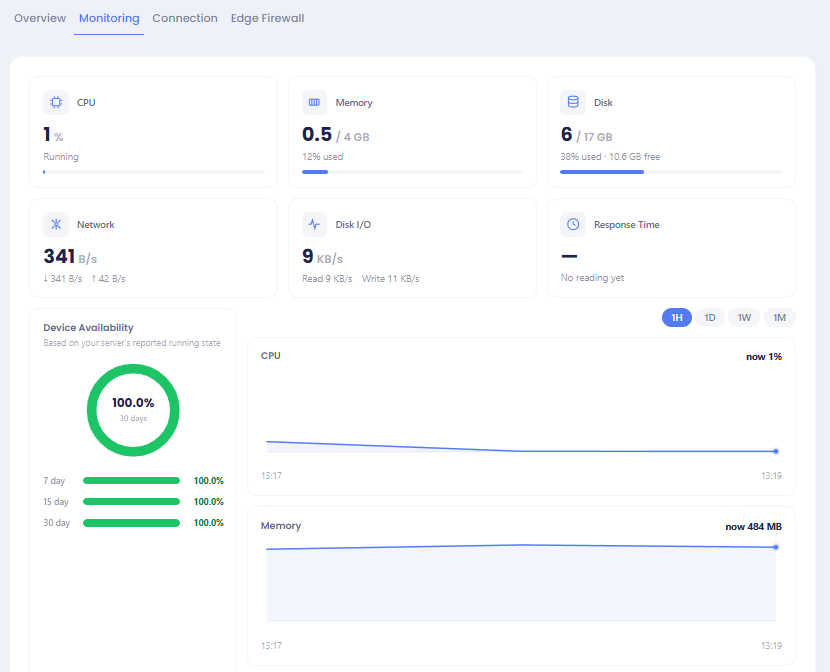Click the 'now 1%' CPU label
The width and height of the screenshot is (830, 672).
764,357
